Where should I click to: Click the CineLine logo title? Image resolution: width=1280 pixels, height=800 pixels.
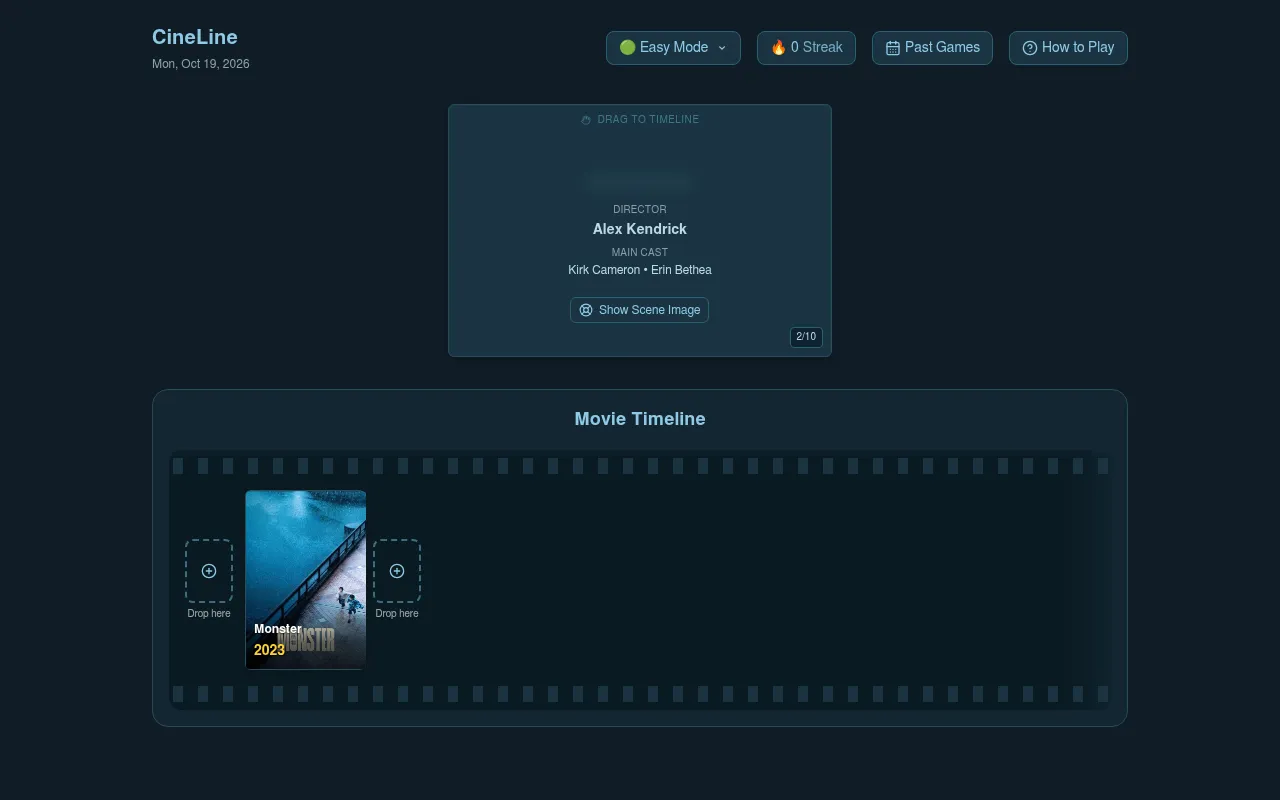(195, 37)
